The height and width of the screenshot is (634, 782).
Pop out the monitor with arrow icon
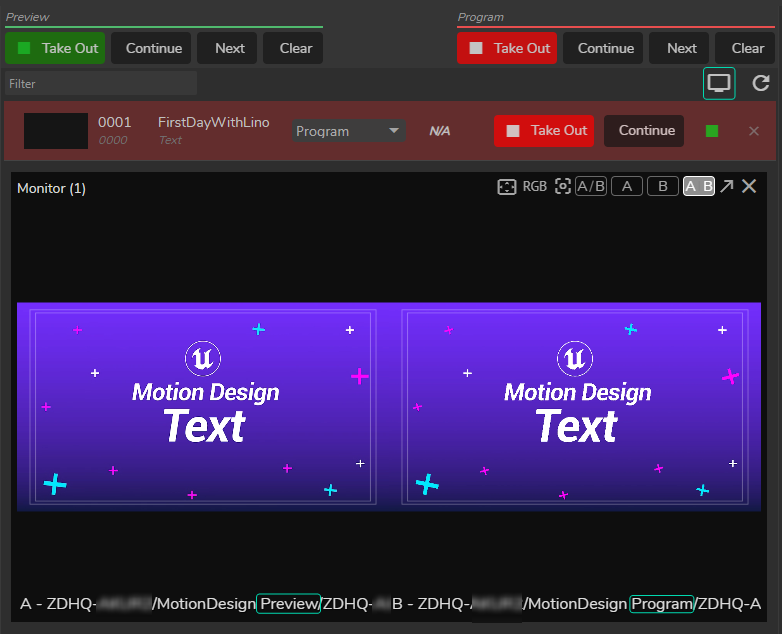pyautogui.click(x=727, y=187)
